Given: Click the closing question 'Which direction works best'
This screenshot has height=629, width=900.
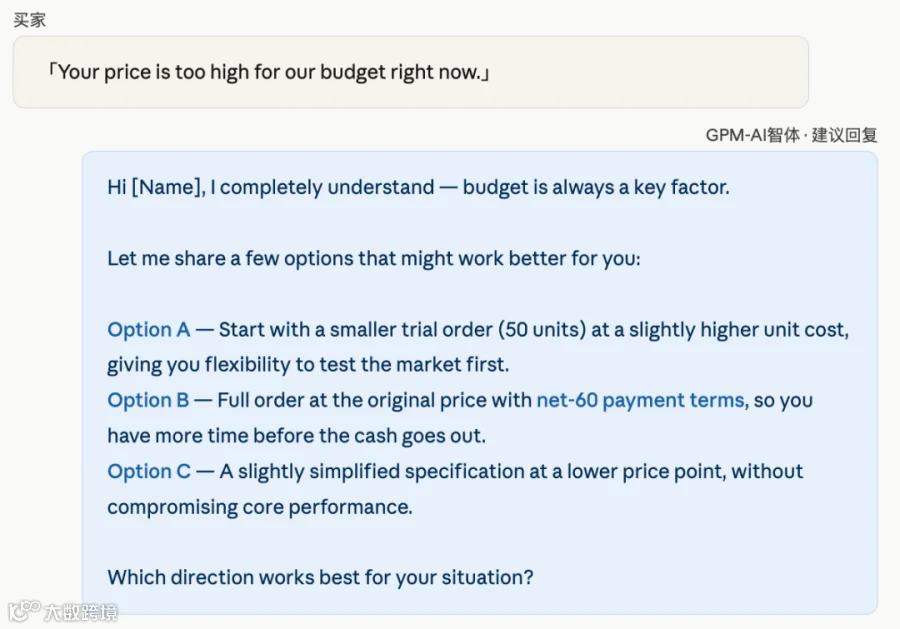Looking at the screenshot, I should click(320, 577).
